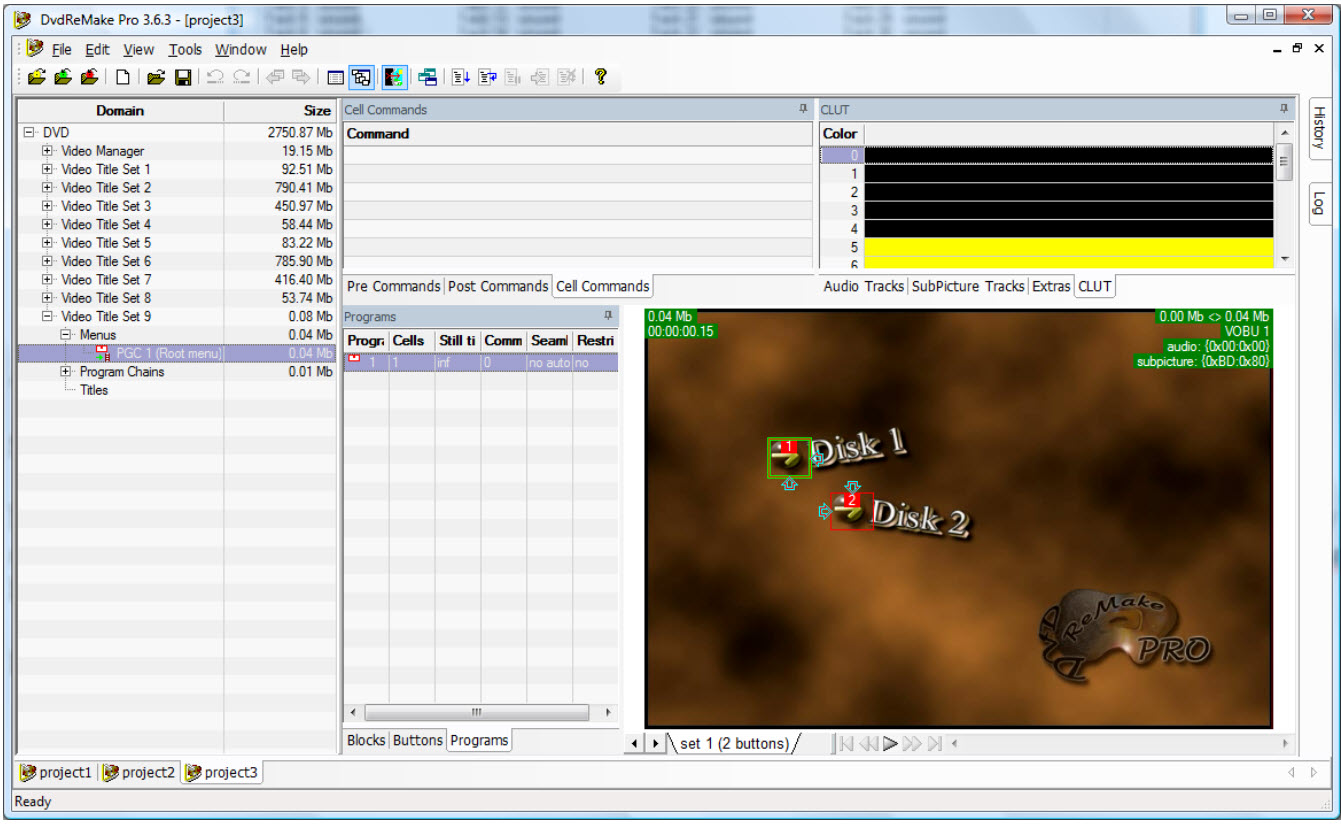Expand Video Title Set 1
This screenshot has height=826, width=1341.
(47, 169)
